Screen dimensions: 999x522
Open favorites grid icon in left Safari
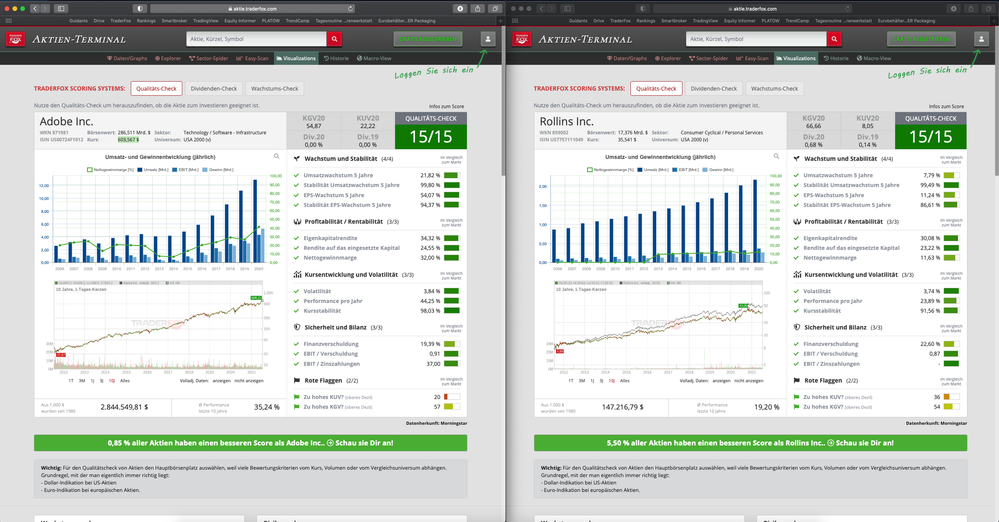[x=8, y=20]
